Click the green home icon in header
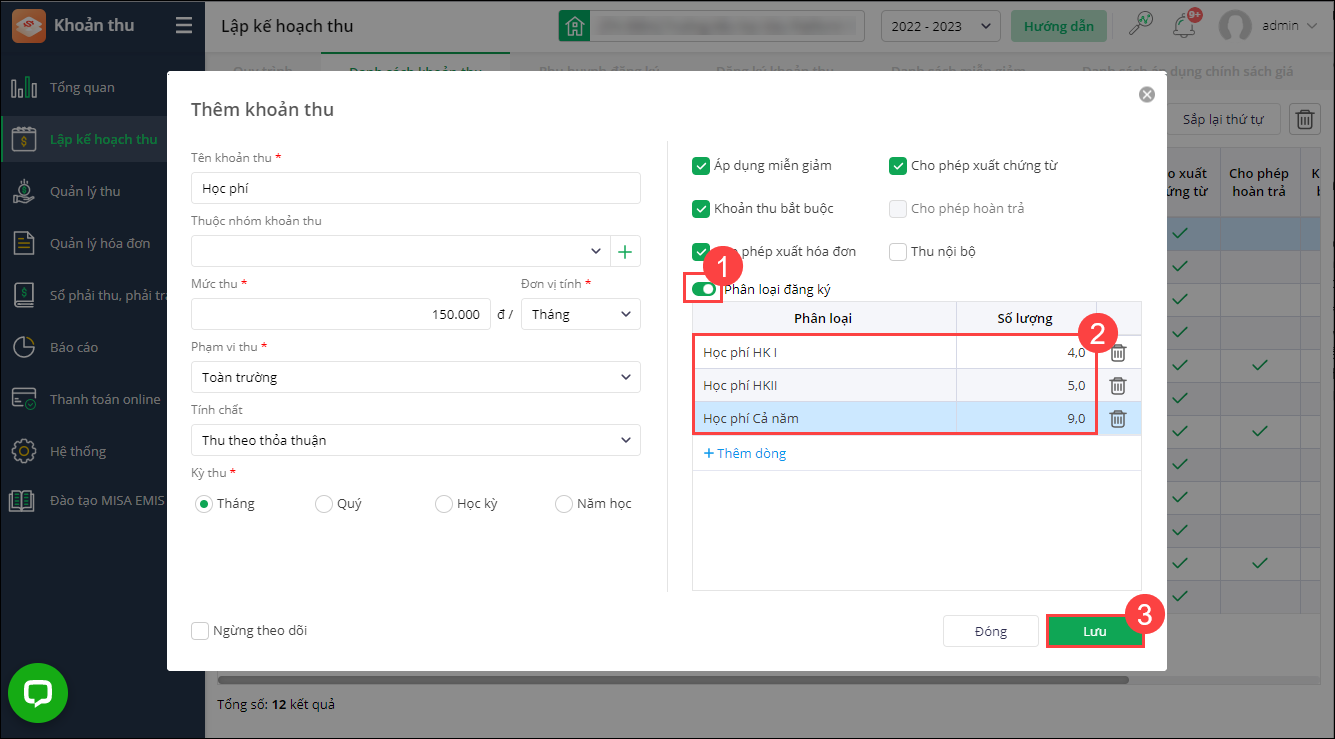Screen dimensions: 1335x739 click(x=574, y=26)
